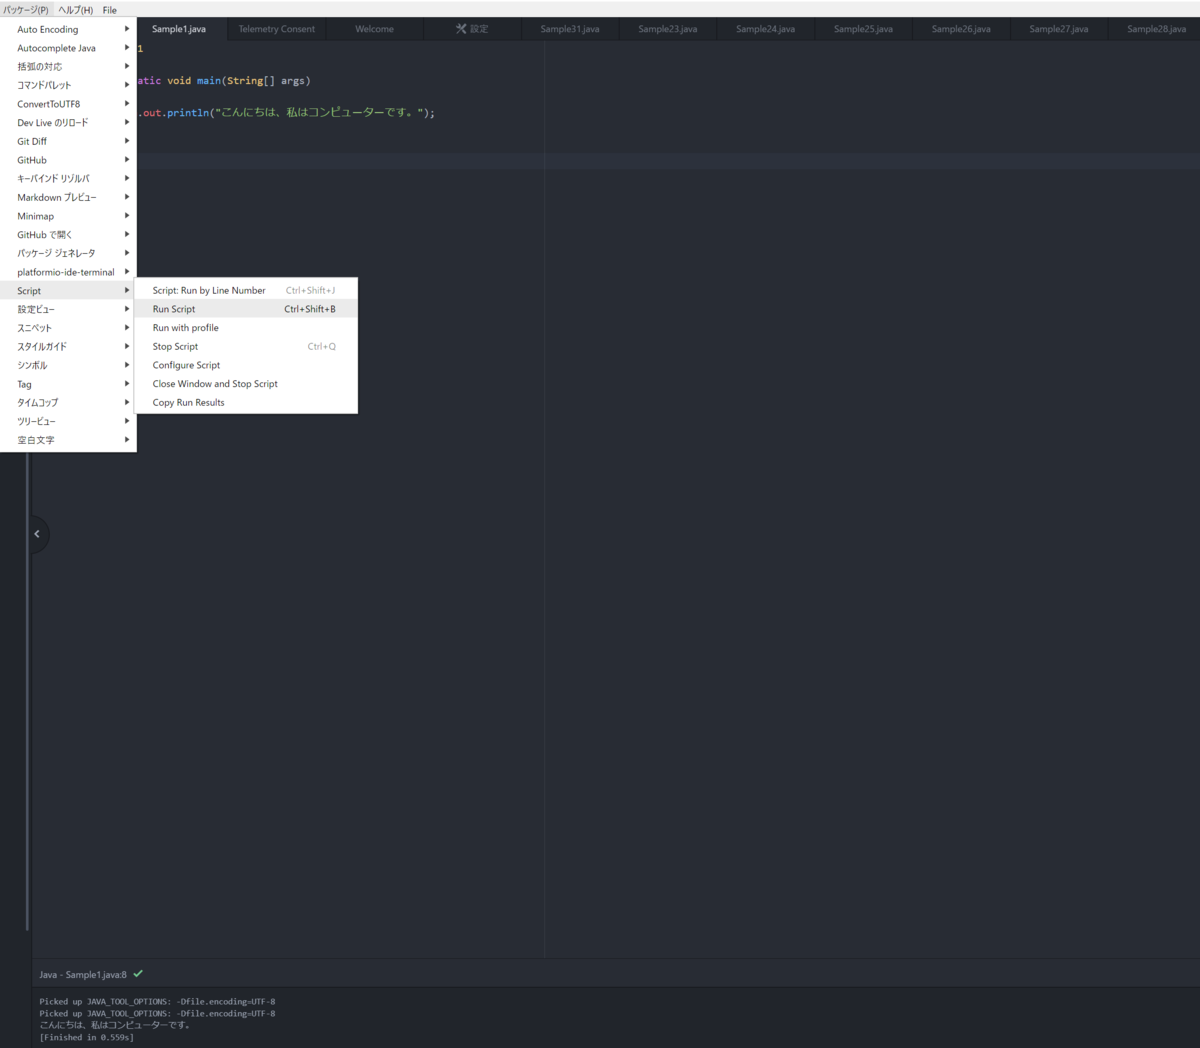Viewport: 1200px width, 1048px height.
Task: Click Java - Sample1.java:8 output header
Action: 83,974
